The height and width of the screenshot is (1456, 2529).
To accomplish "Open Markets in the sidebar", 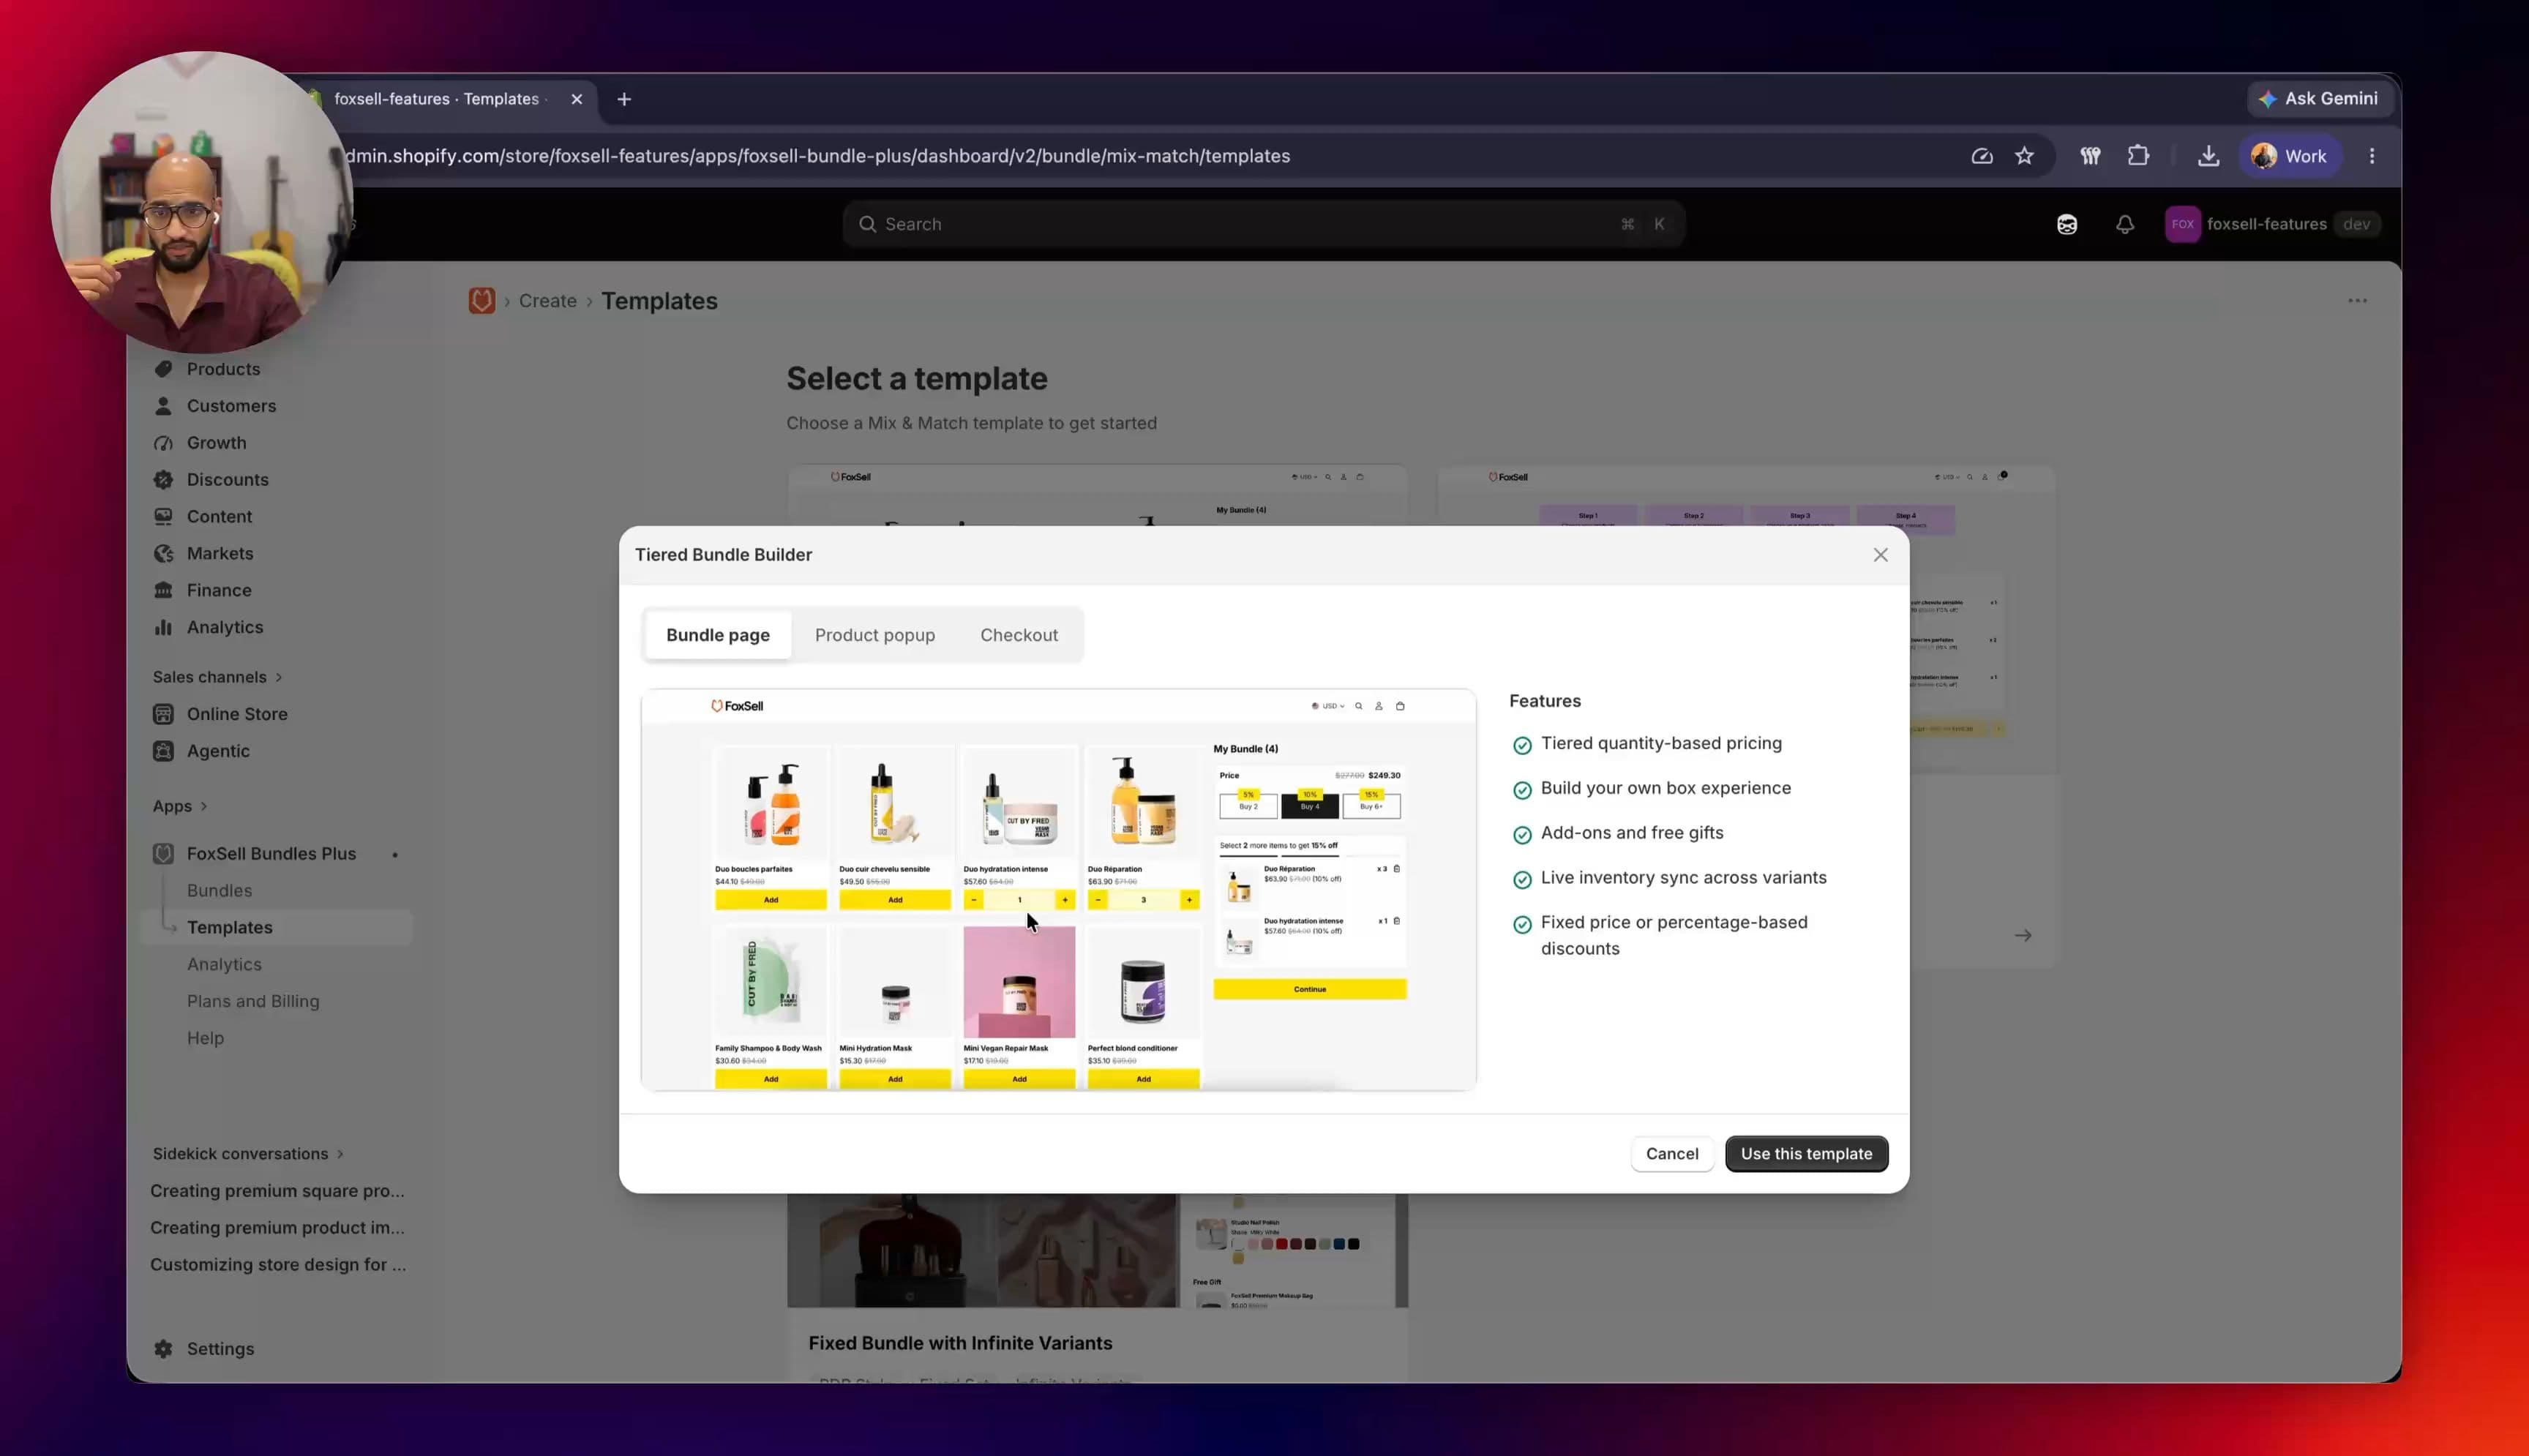I will click(220, 554).
